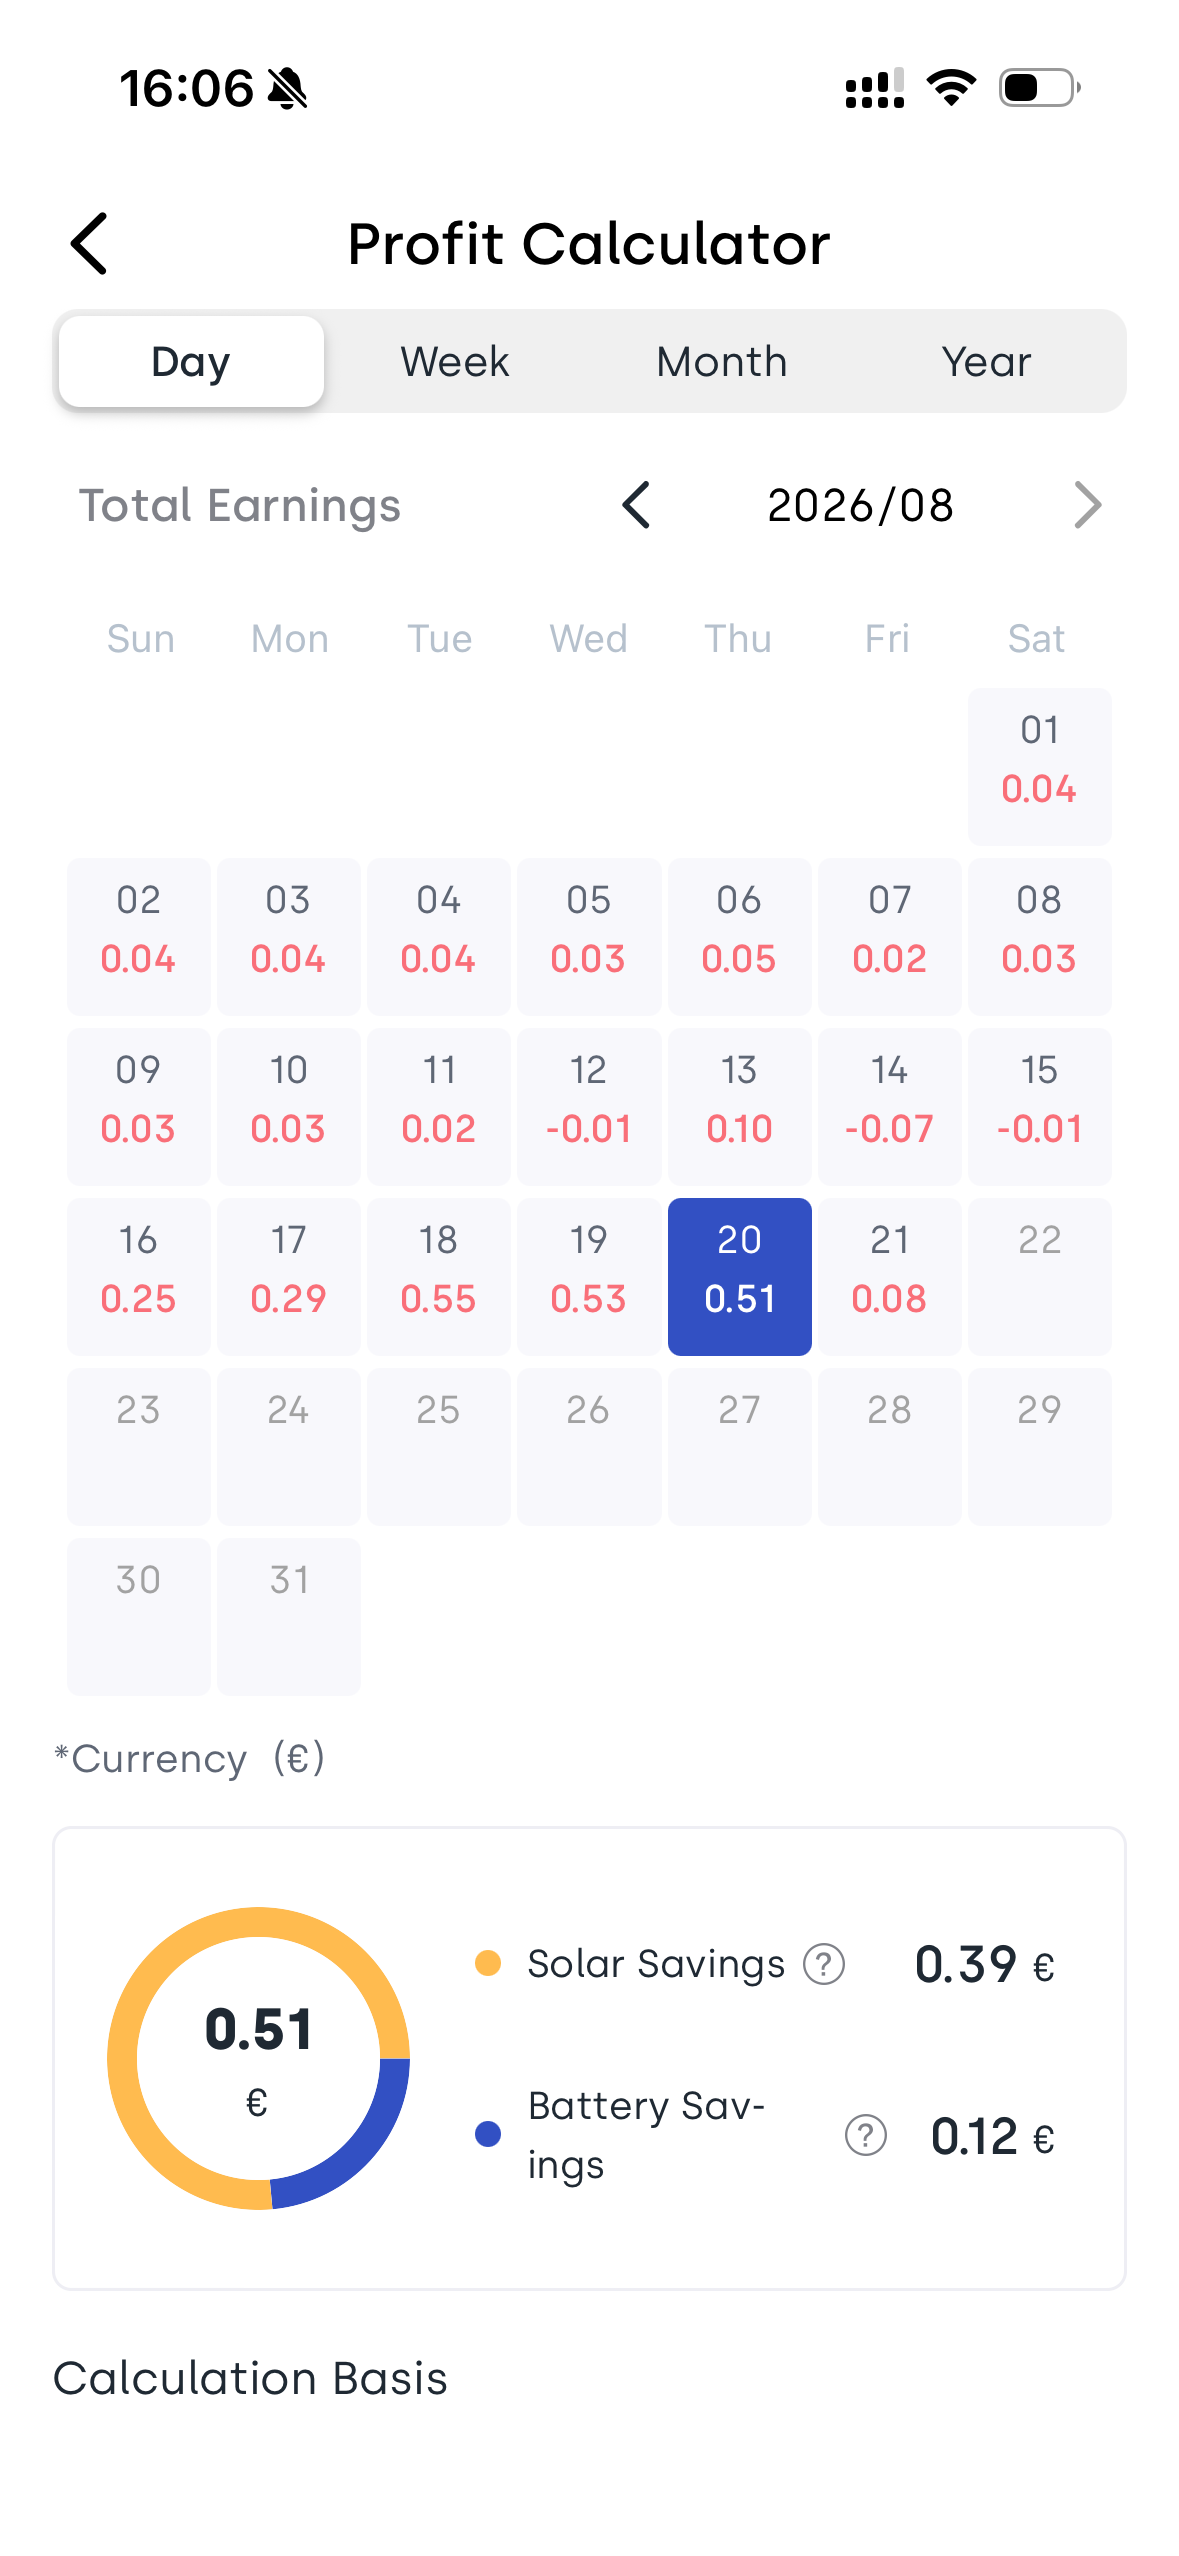The width and height of the screenshot is (1179, 2556).
Task: Open the Battery Savings help question mark
Action: 866,2135
